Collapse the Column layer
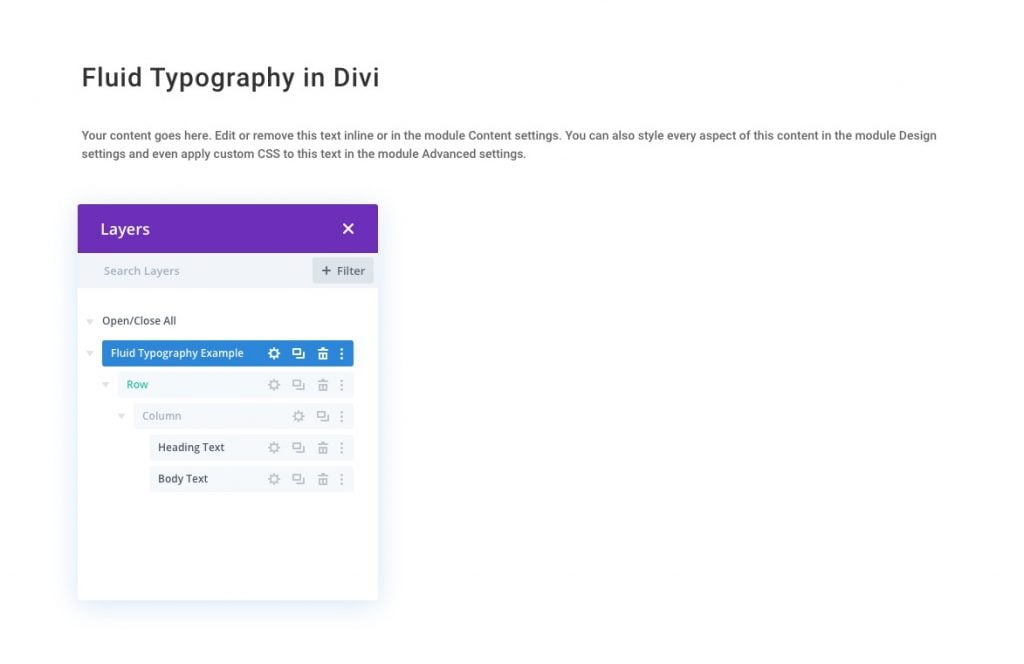The image size is (1024, 664). pos(122,416)
